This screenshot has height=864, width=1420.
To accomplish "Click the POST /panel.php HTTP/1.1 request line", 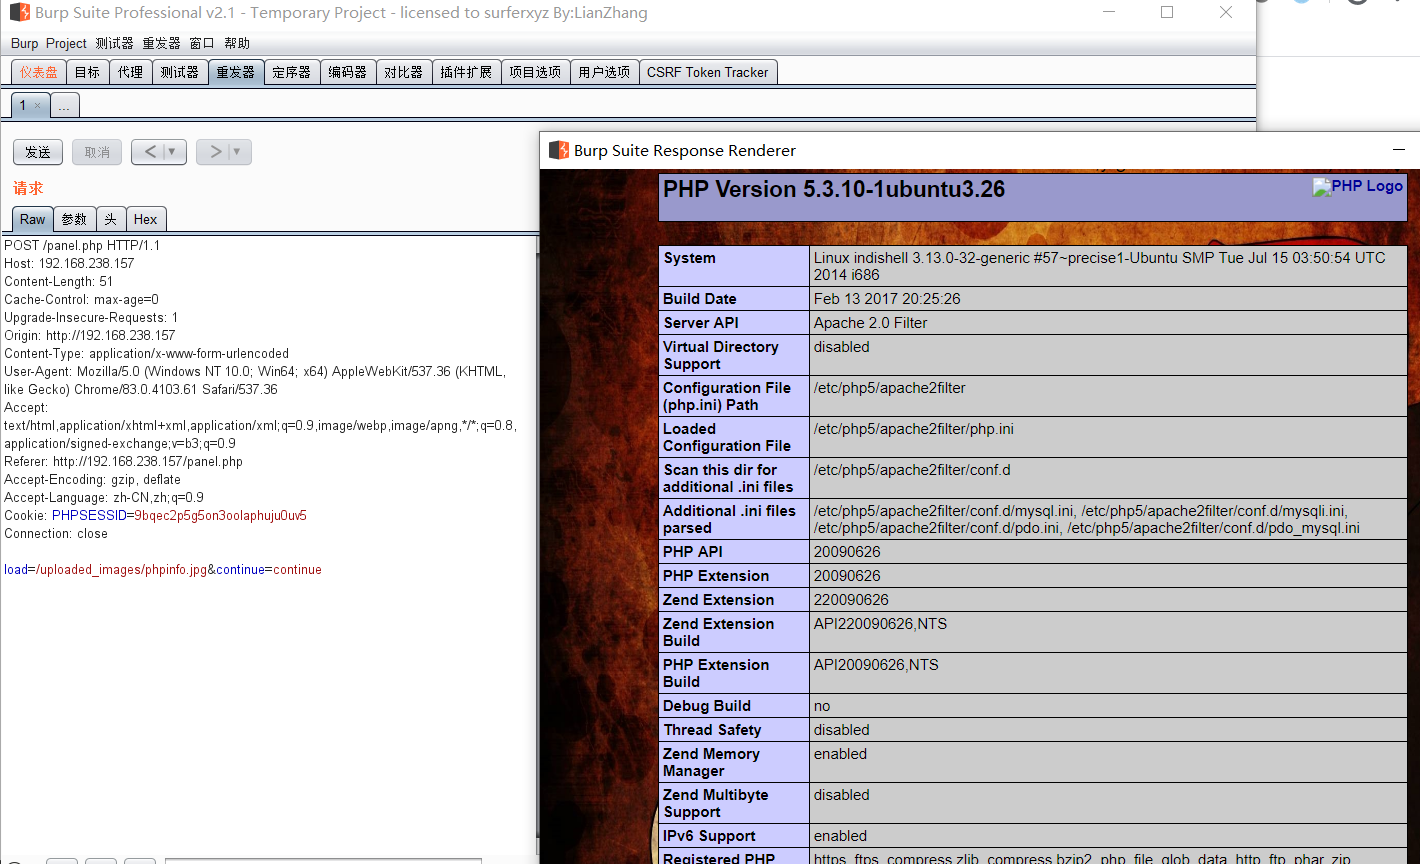I will pos(82,245).
